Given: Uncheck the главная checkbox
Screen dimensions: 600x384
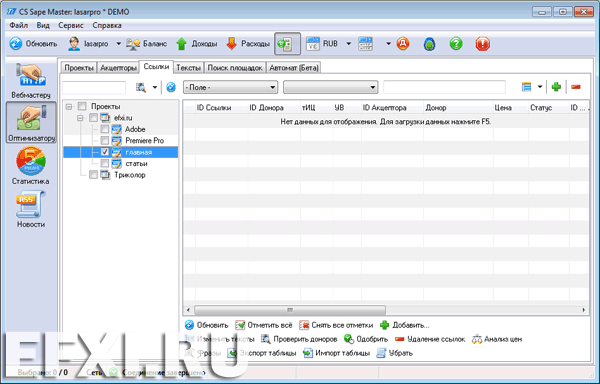Looking at the screenshot, I should coord(104,152).
